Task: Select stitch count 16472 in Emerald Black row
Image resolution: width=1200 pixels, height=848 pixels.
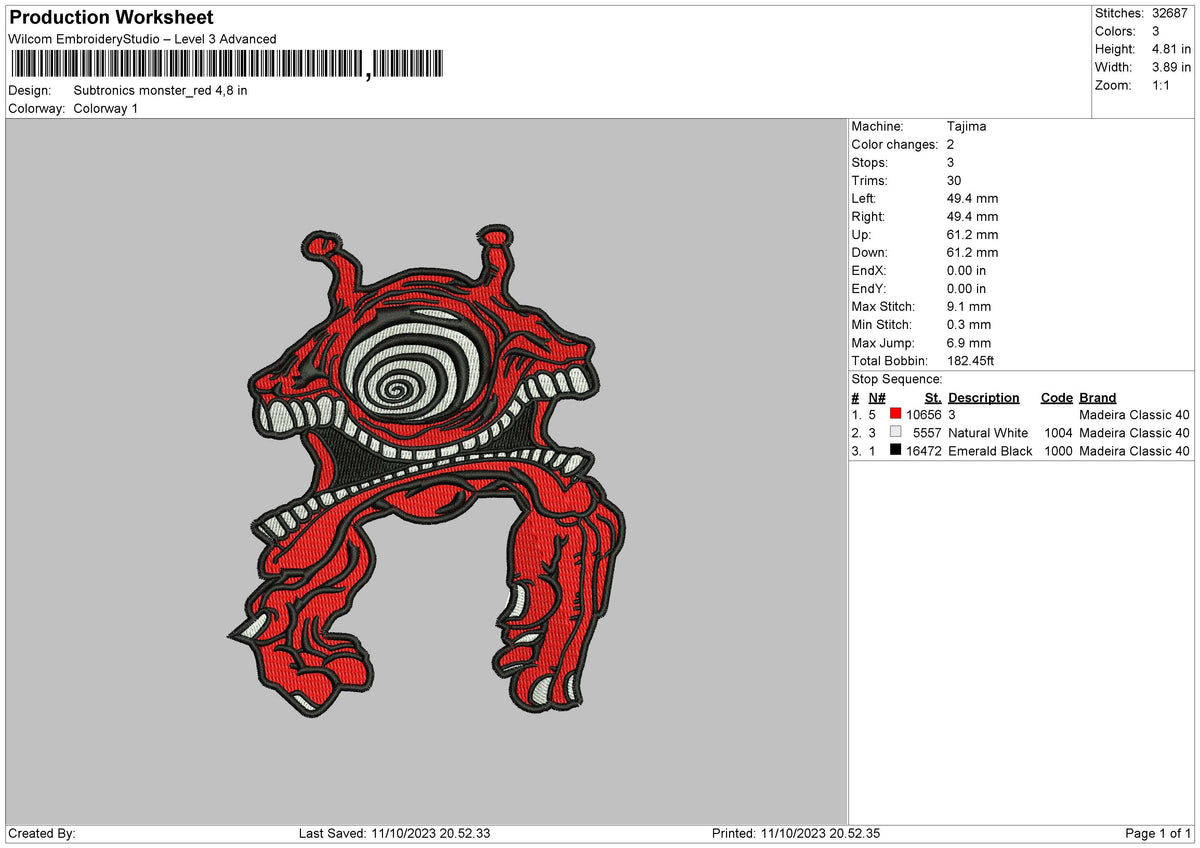Action: pos(923,451)
